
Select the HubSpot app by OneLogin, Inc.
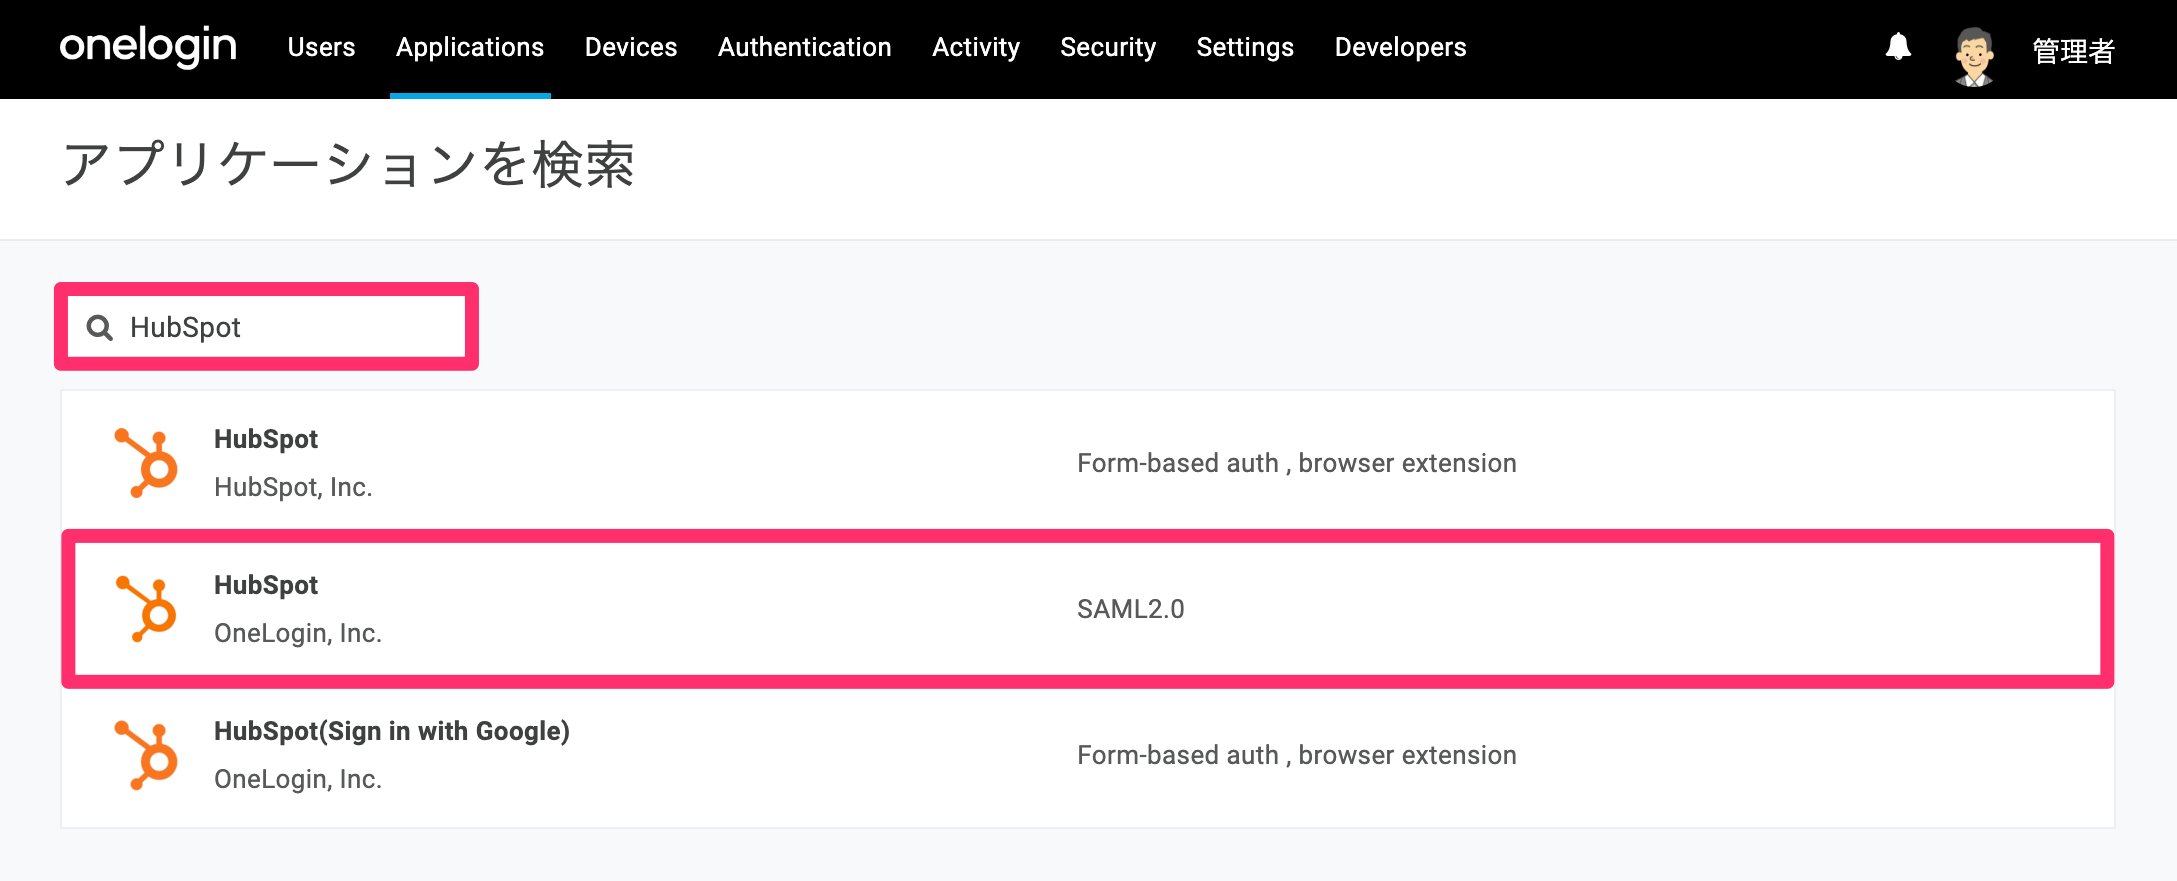(x=1088, y=608)
